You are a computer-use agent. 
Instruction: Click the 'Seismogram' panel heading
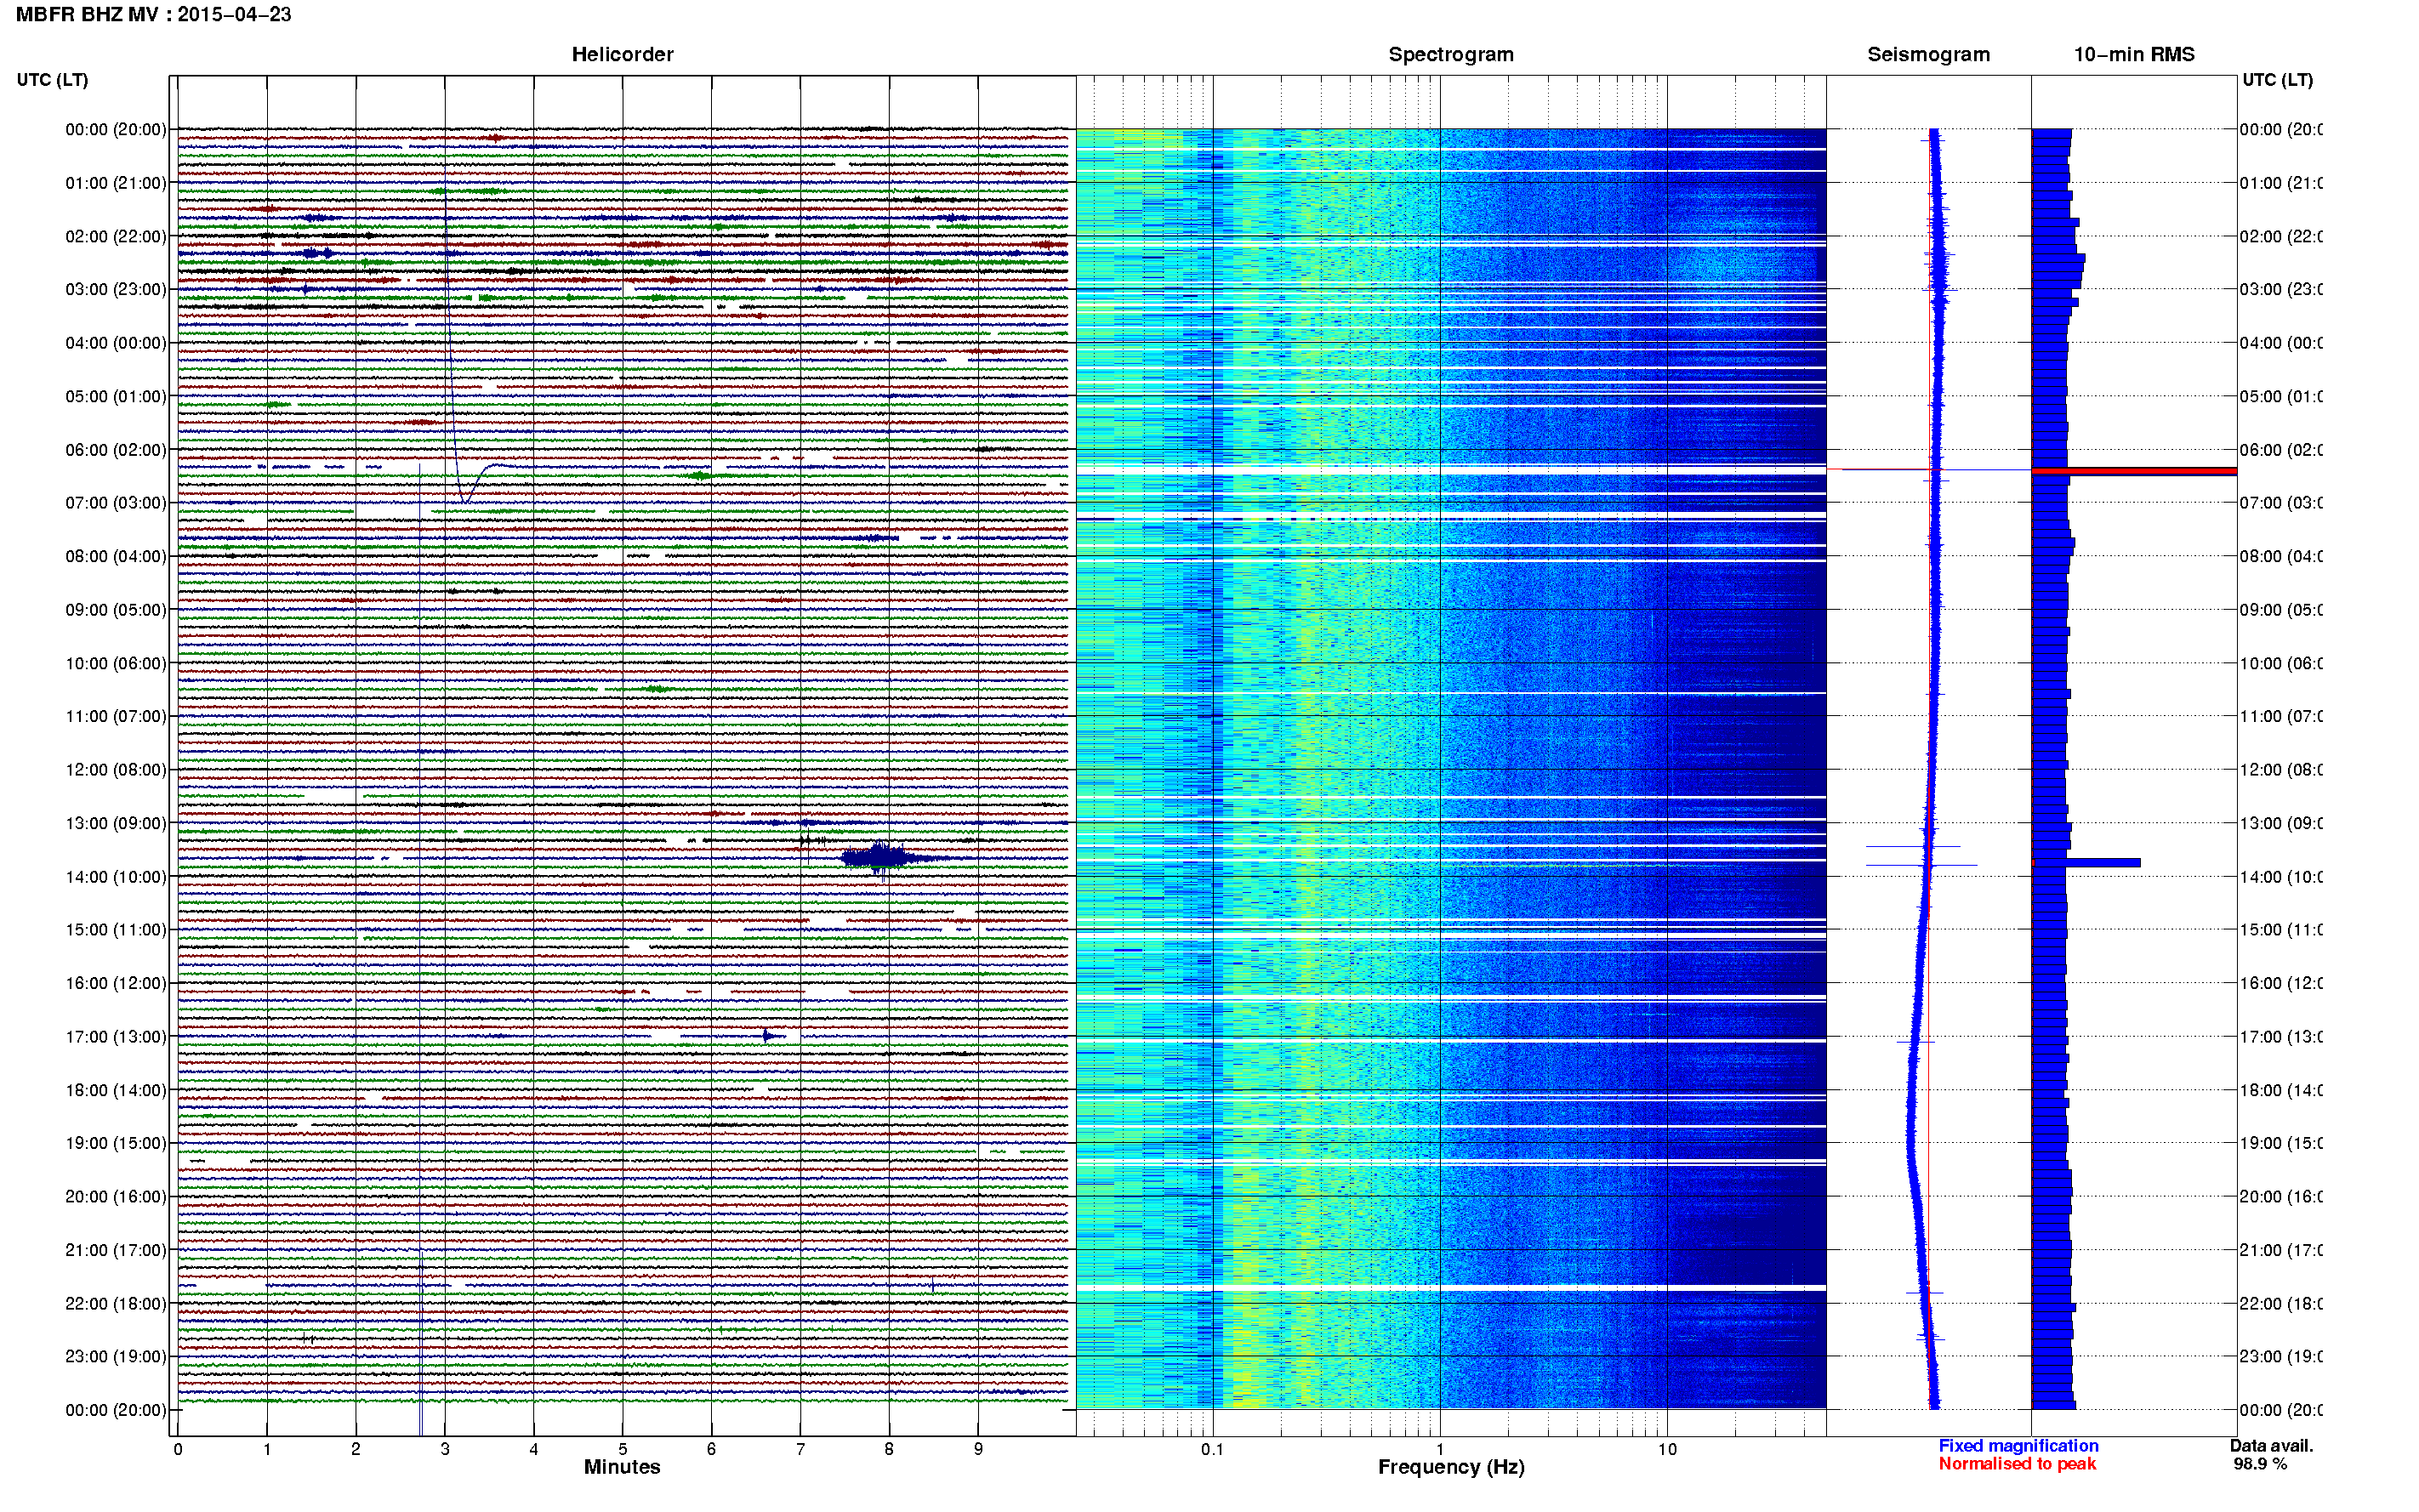click(1928, 55)
